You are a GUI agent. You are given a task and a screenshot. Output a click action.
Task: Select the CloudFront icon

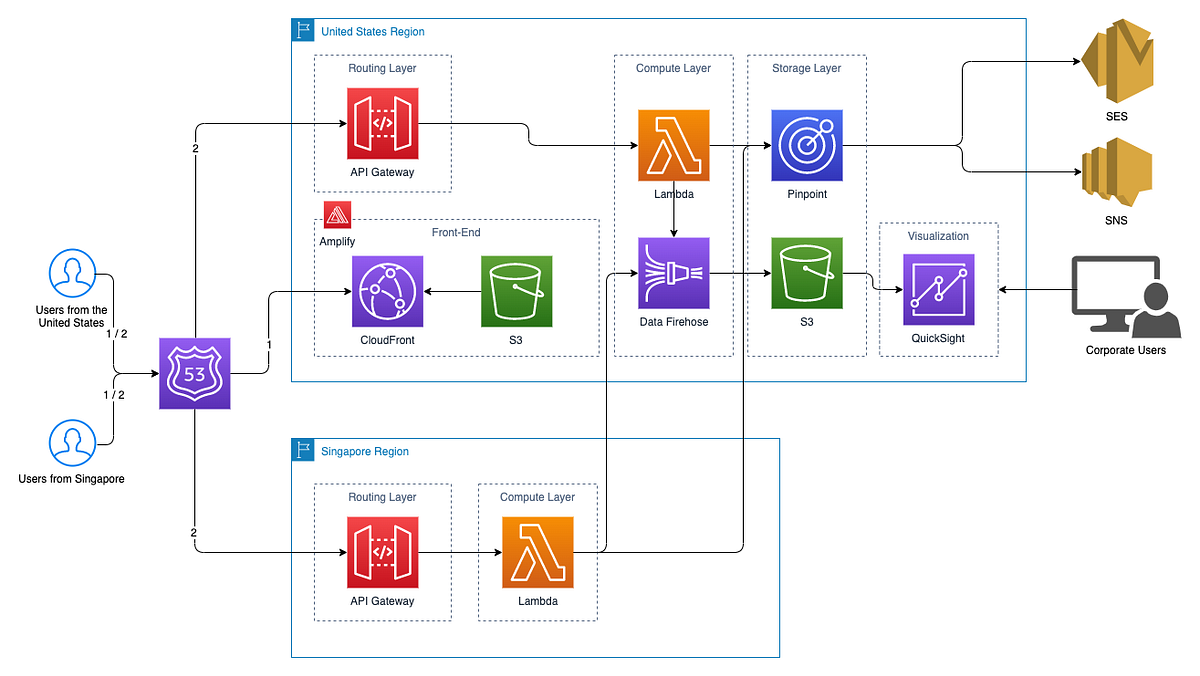coord(387,291)
